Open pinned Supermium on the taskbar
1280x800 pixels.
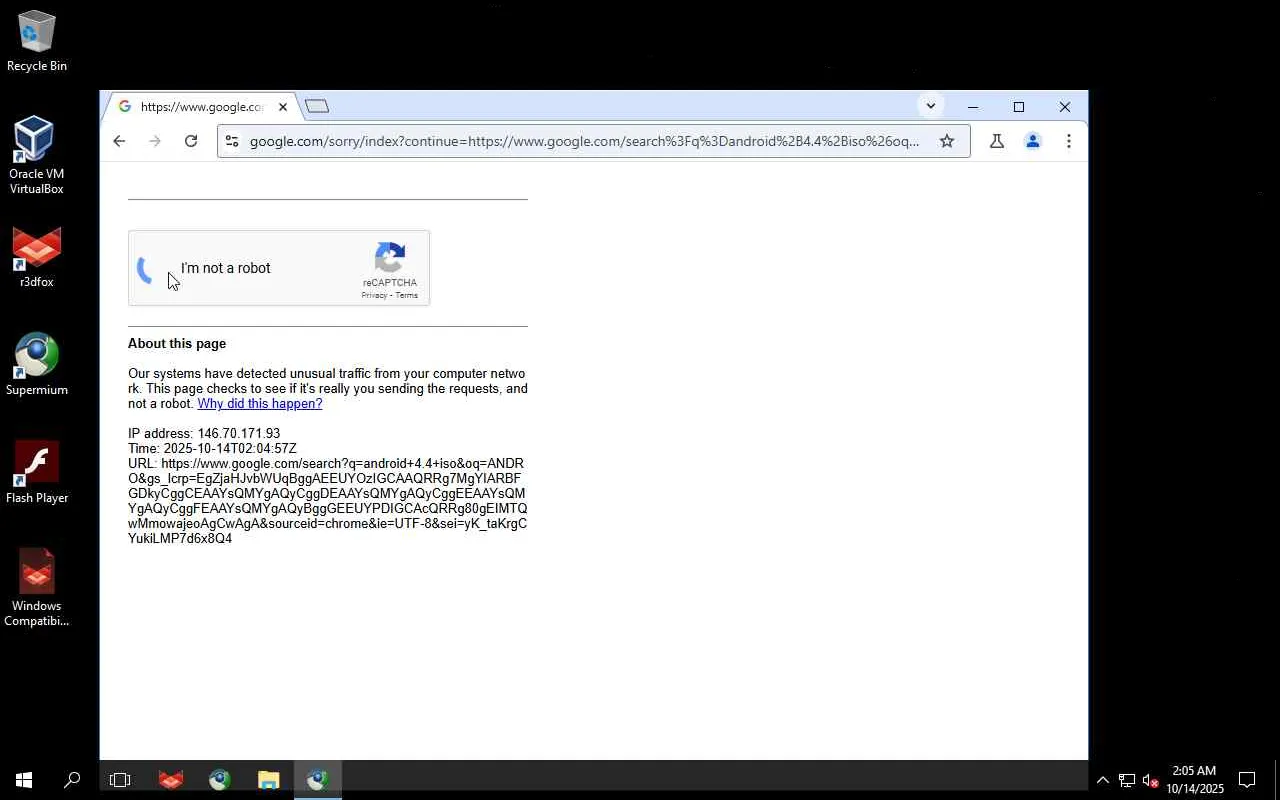tap(220, 780)
